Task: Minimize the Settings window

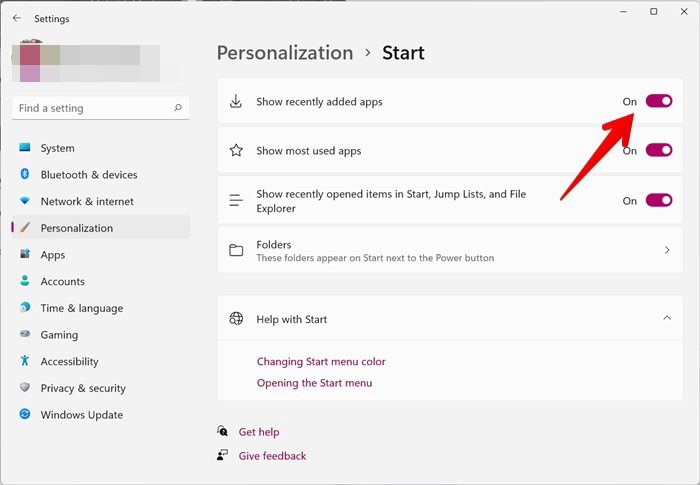Action: [x=623, y=12]
